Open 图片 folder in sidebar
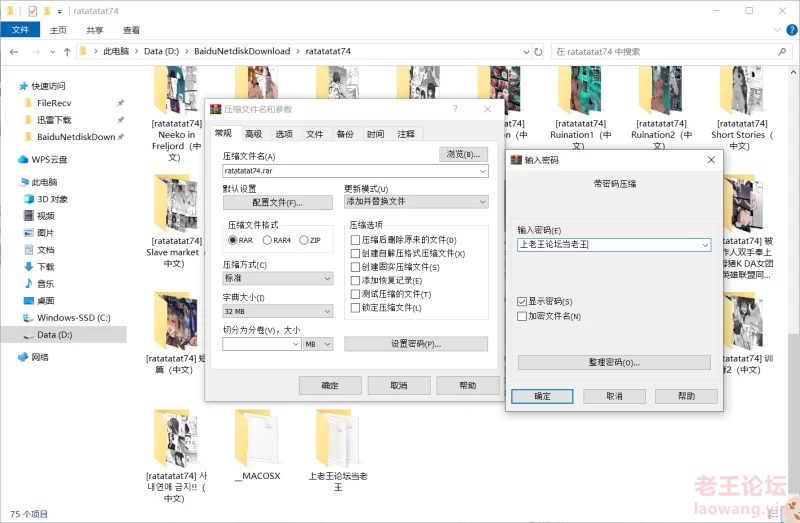This screenshot has width=800, height=523. [45, 233]
